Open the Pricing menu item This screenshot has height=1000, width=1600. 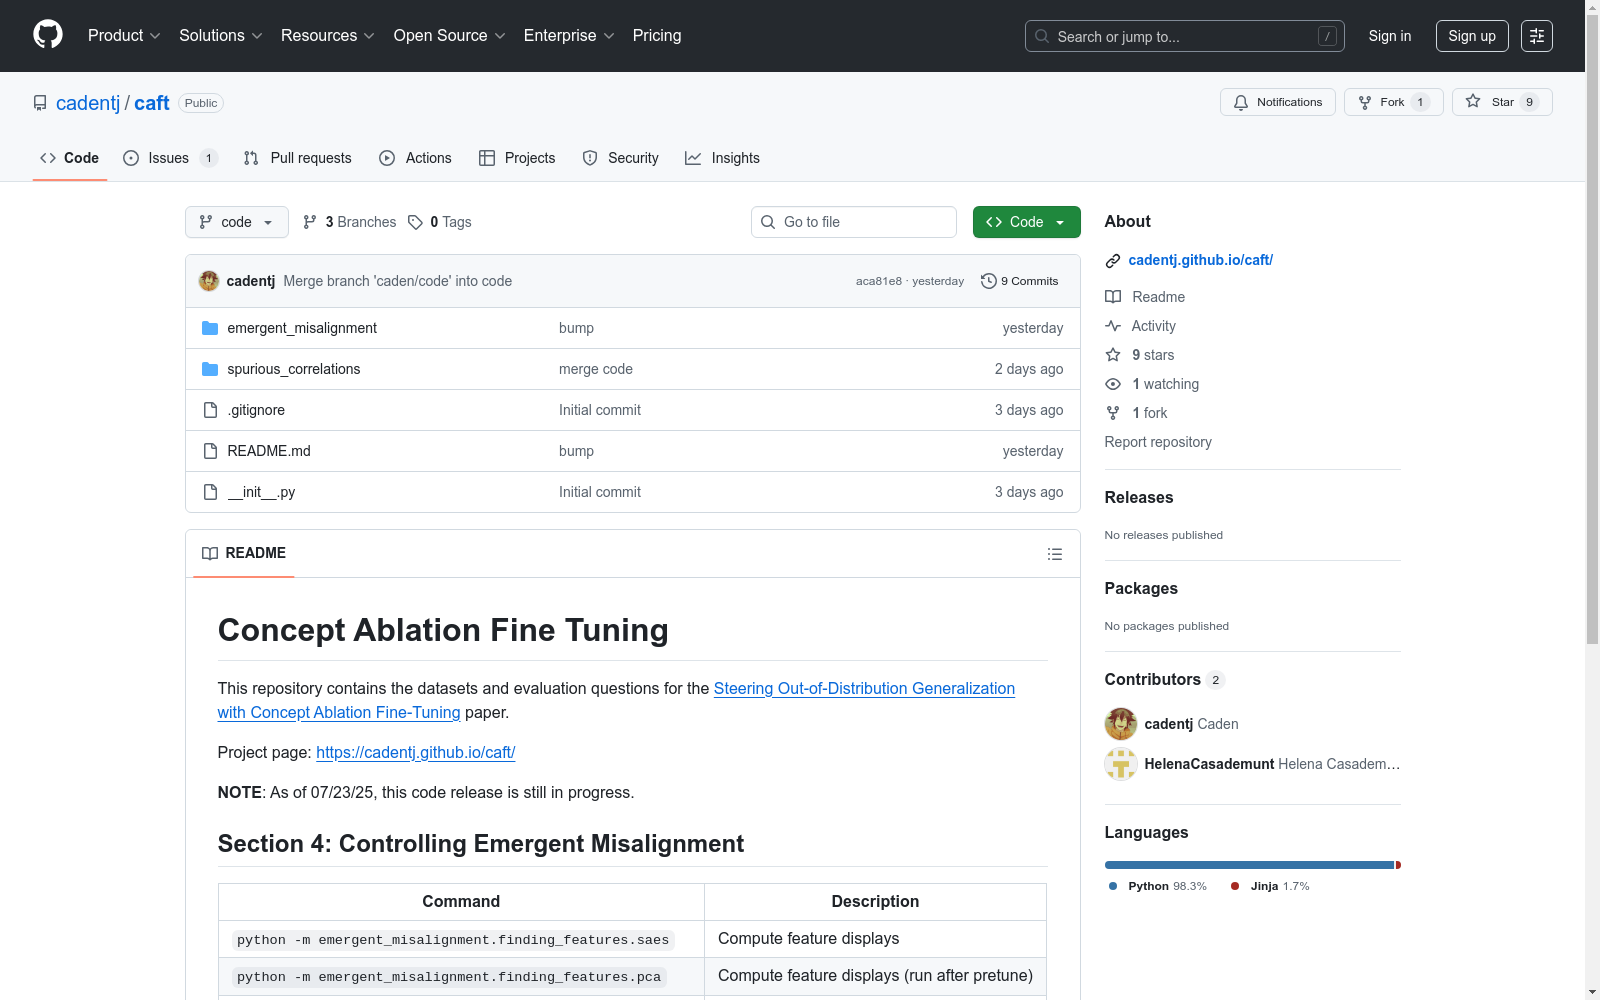pos(657,36)
